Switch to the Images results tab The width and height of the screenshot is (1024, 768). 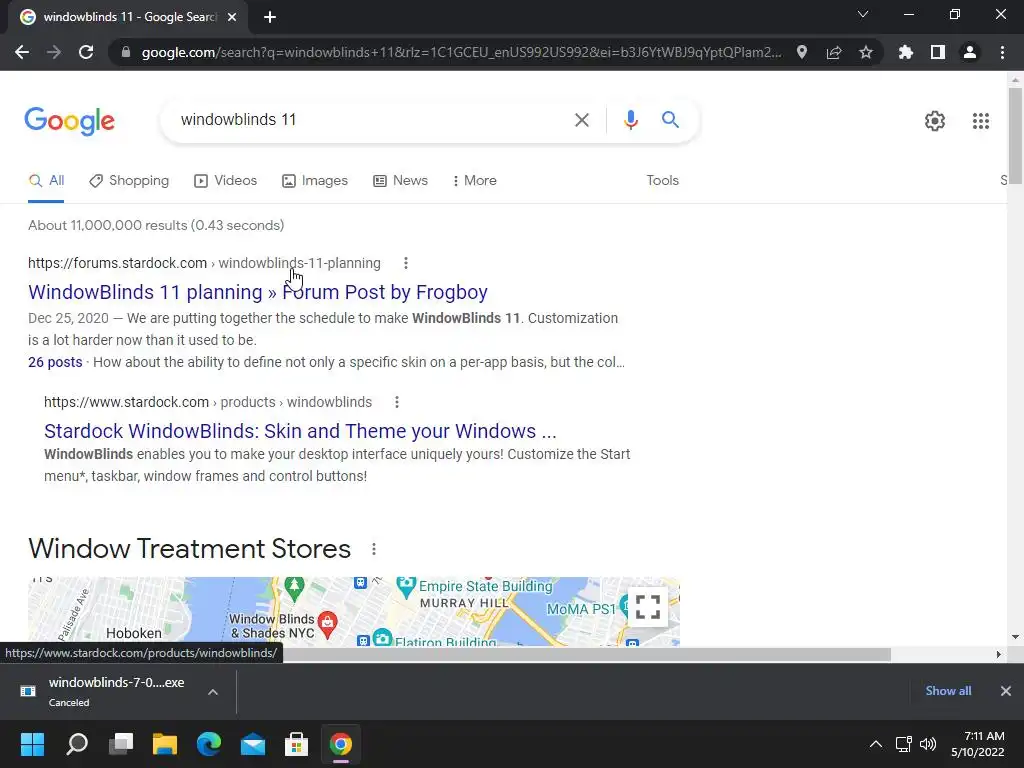tap(315, 181)
